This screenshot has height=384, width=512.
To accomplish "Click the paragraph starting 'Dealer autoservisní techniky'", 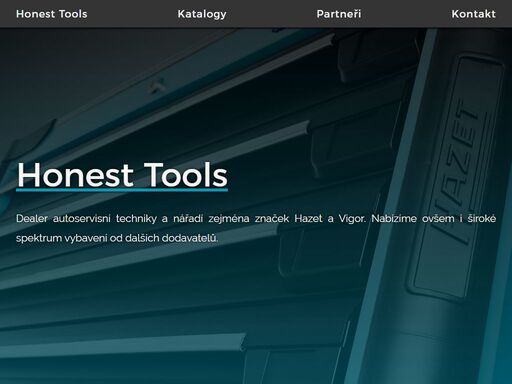I will click(x=256, y=228).
